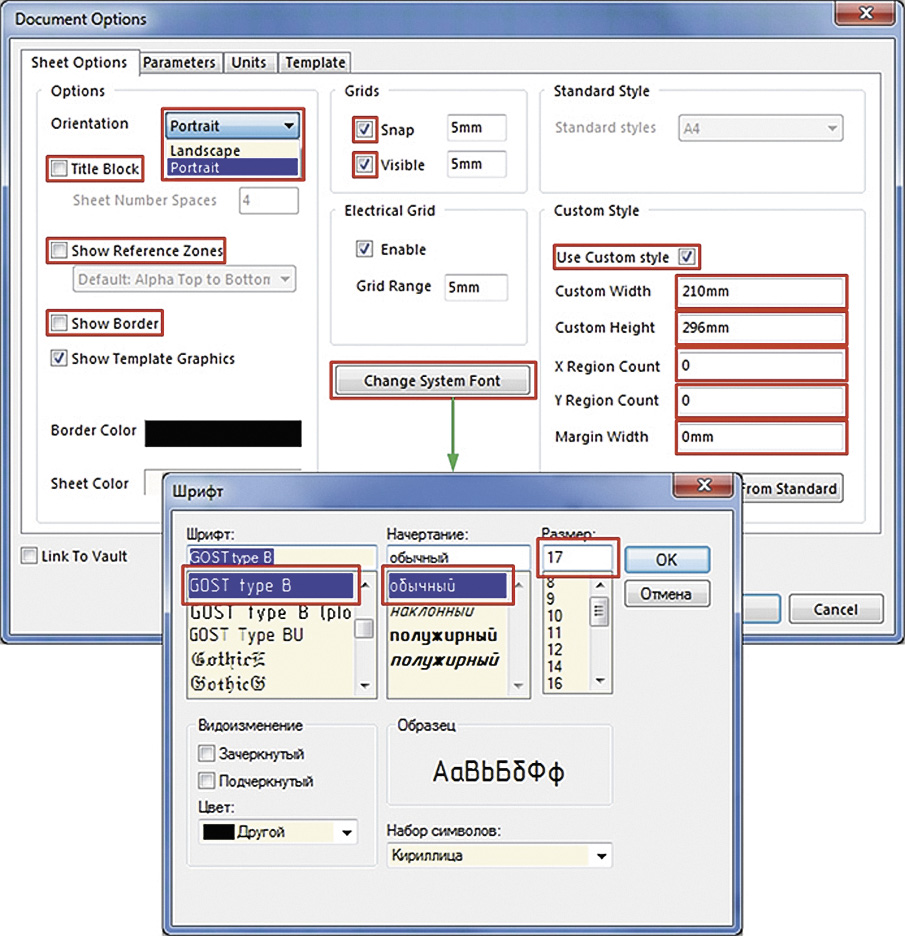Select GOST type B in font list
905x936 pixels.
270,586
